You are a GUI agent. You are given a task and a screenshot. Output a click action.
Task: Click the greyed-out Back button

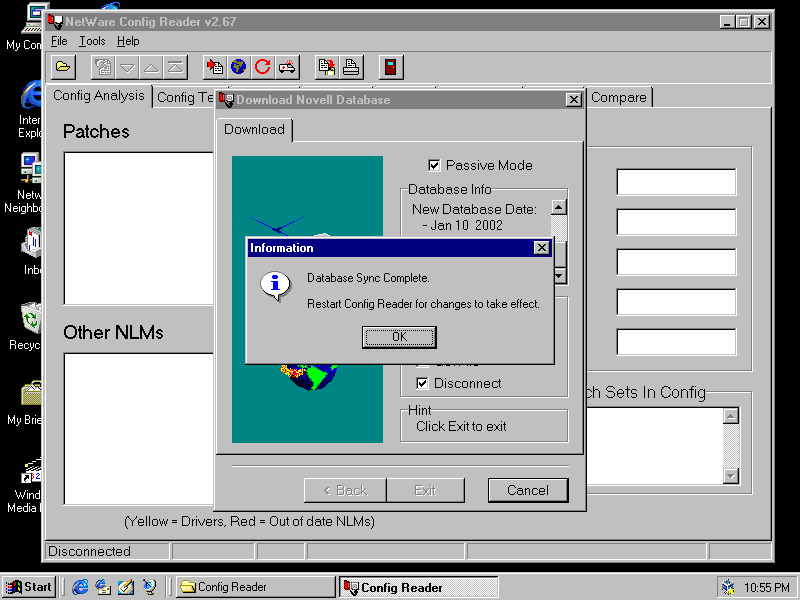pos(345,490)
